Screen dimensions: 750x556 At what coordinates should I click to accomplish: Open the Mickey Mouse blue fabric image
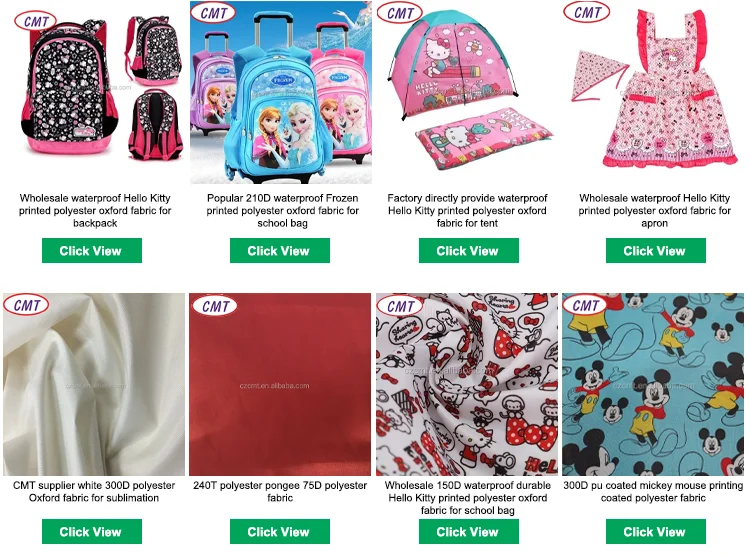pyautogui.click(x=653, y=384)
